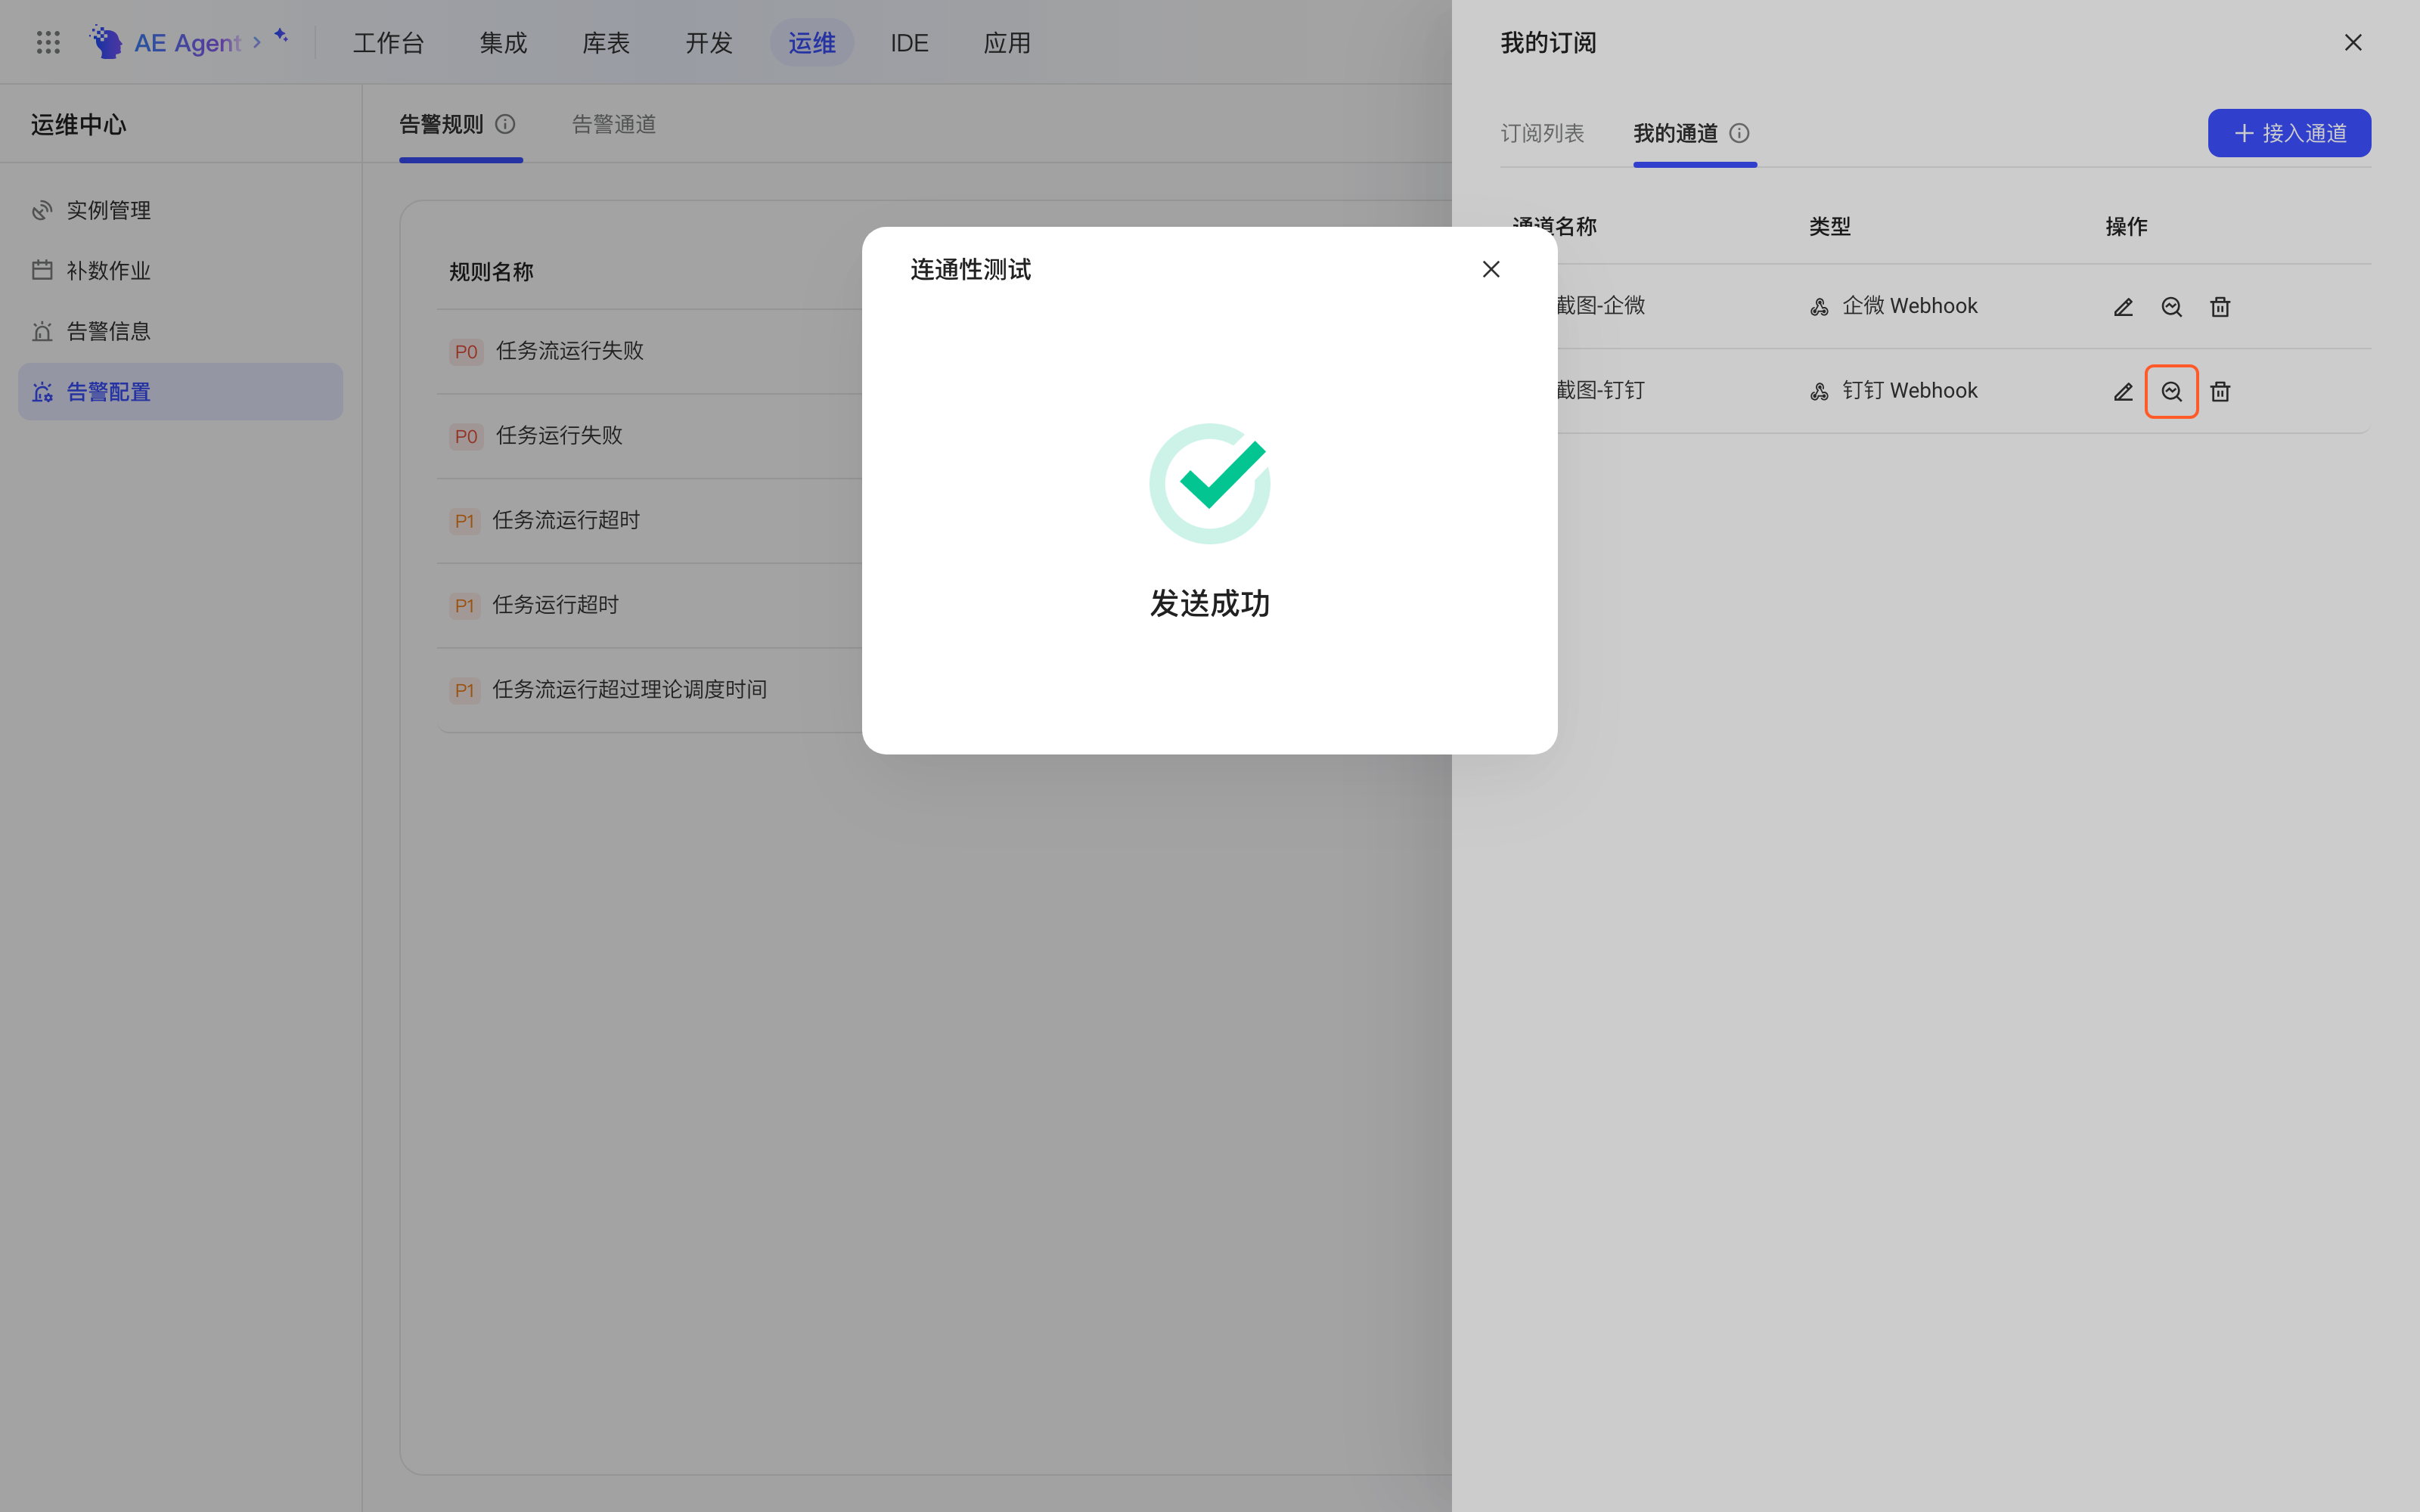Screen dimensions: 2420x1512
Task: Expand the AE Agent project chevron
Action: click(x=257, y=42)
